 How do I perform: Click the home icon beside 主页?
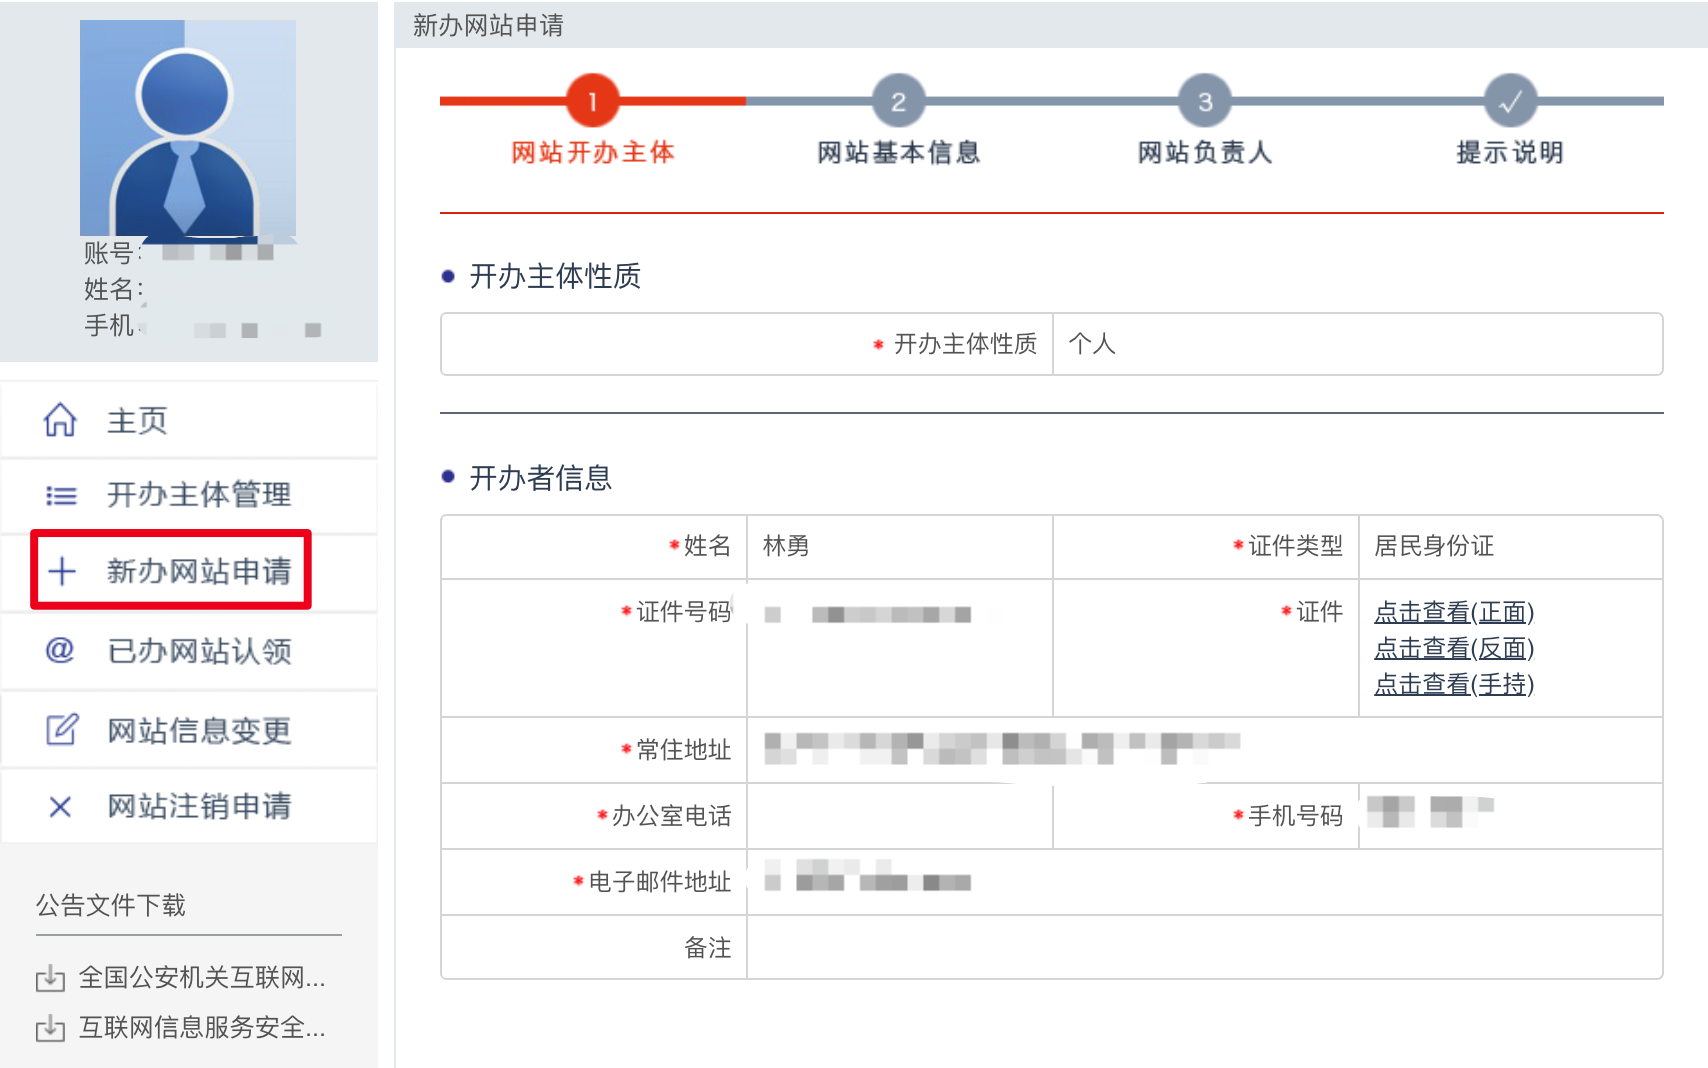point(60,420)
